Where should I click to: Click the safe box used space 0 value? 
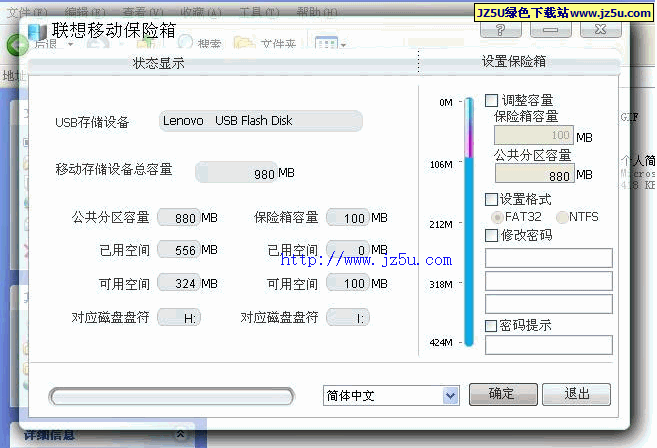348,250
